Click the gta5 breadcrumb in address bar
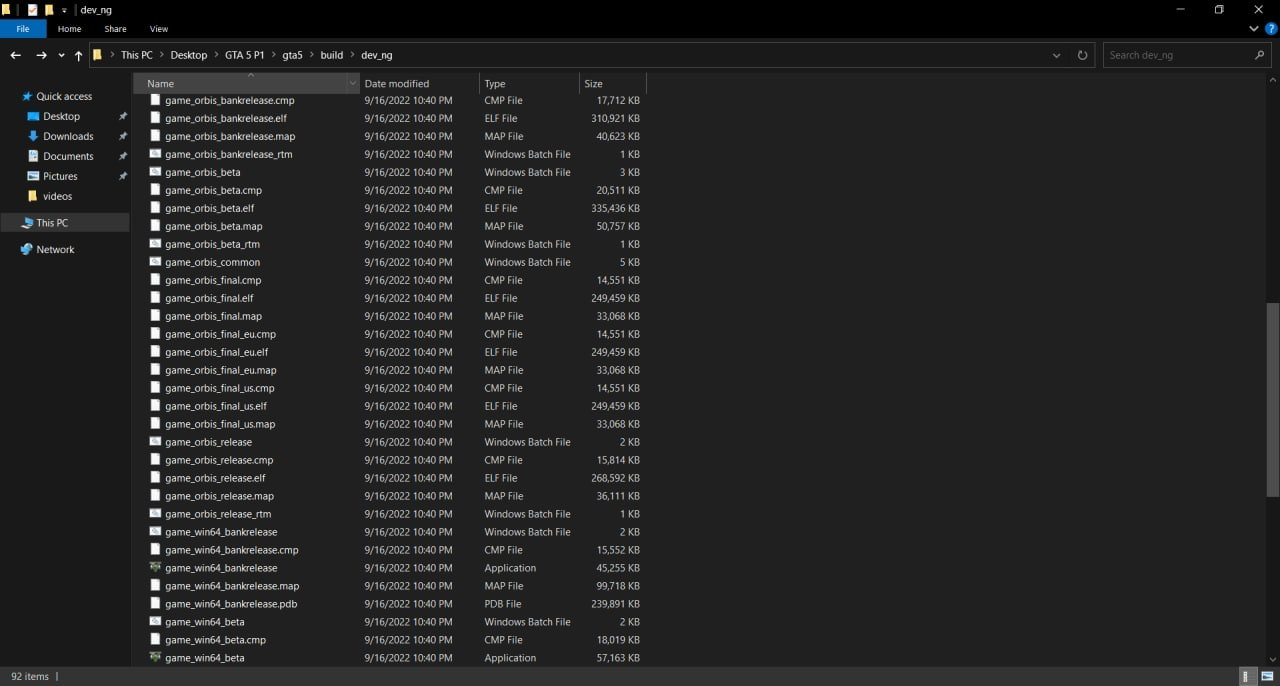The width and height of the screenshot is (1280, 686). pyautogui.click(x=292, y=56)
